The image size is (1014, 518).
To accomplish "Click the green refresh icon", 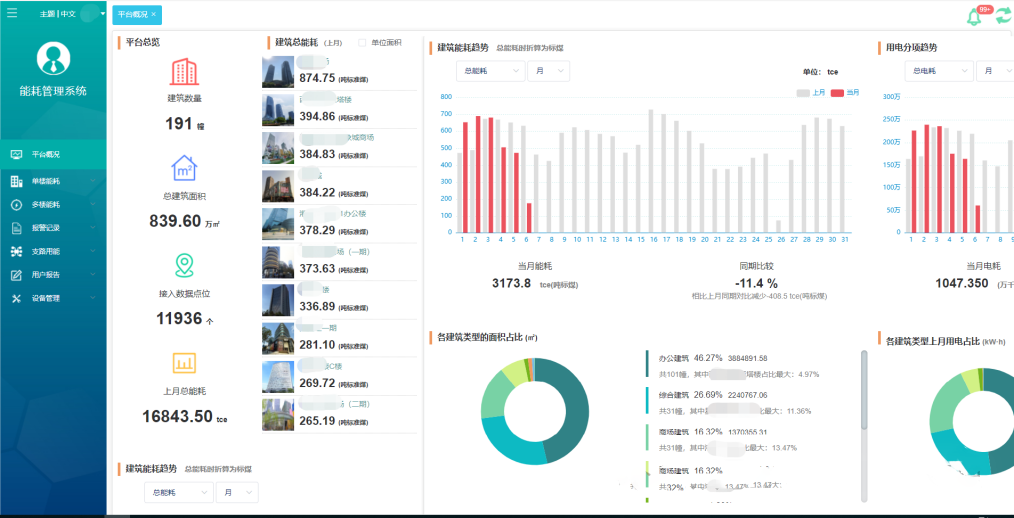I will (1002, 16).
